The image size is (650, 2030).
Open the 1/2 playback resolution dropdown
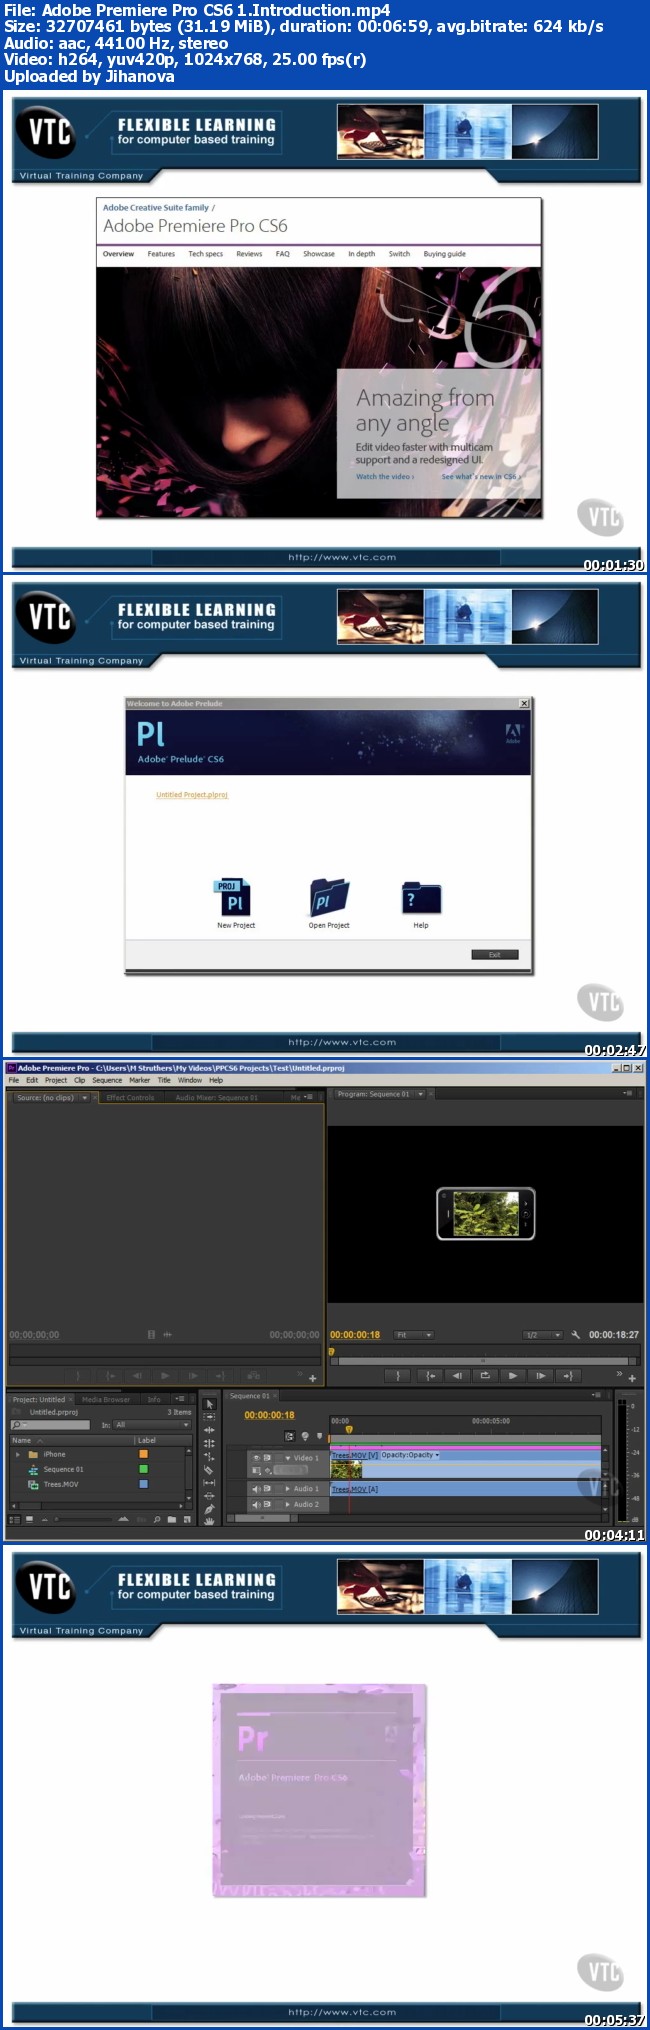543,1335
